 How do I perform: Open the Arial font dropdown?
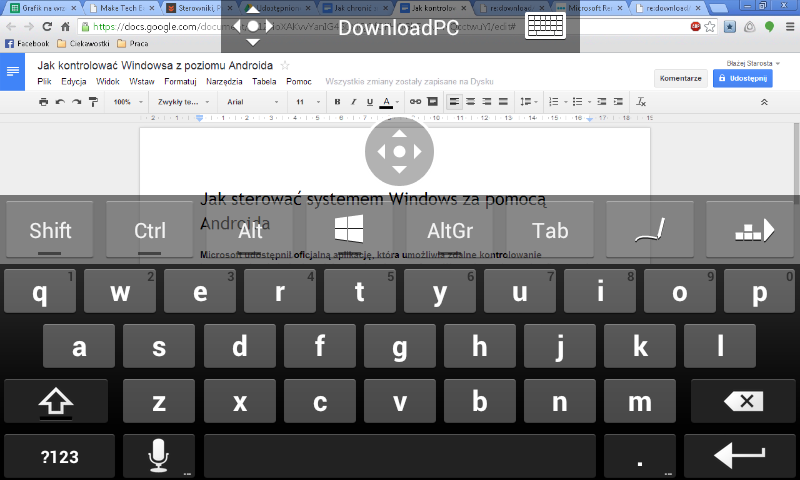pos(253,102)
